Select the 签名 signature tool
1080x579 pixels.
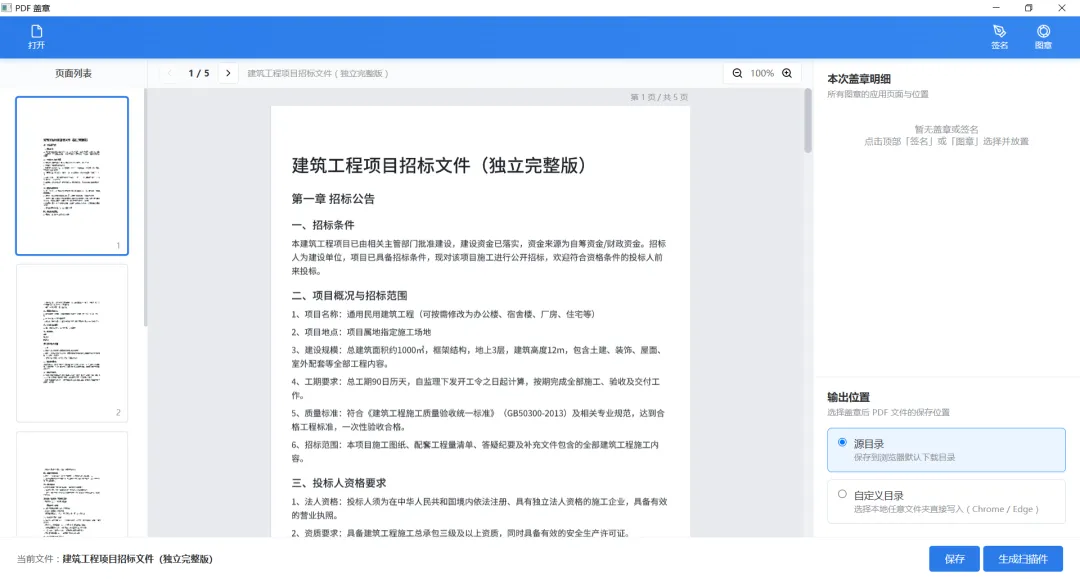coord(999,36)
